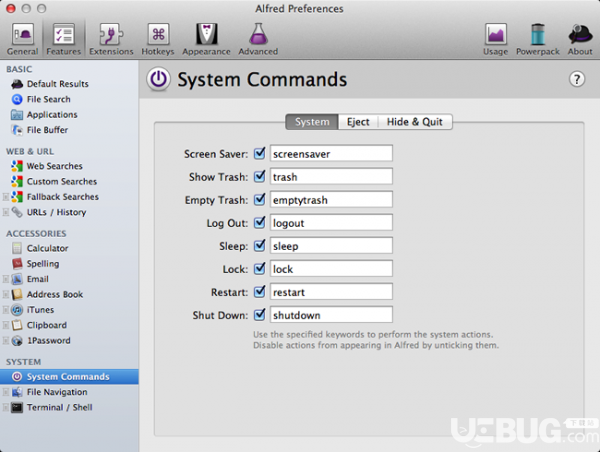Viewport: 600px width, 452px height.
Task: Expand the Fallback Searches row
Action: (x=5, y=197)
